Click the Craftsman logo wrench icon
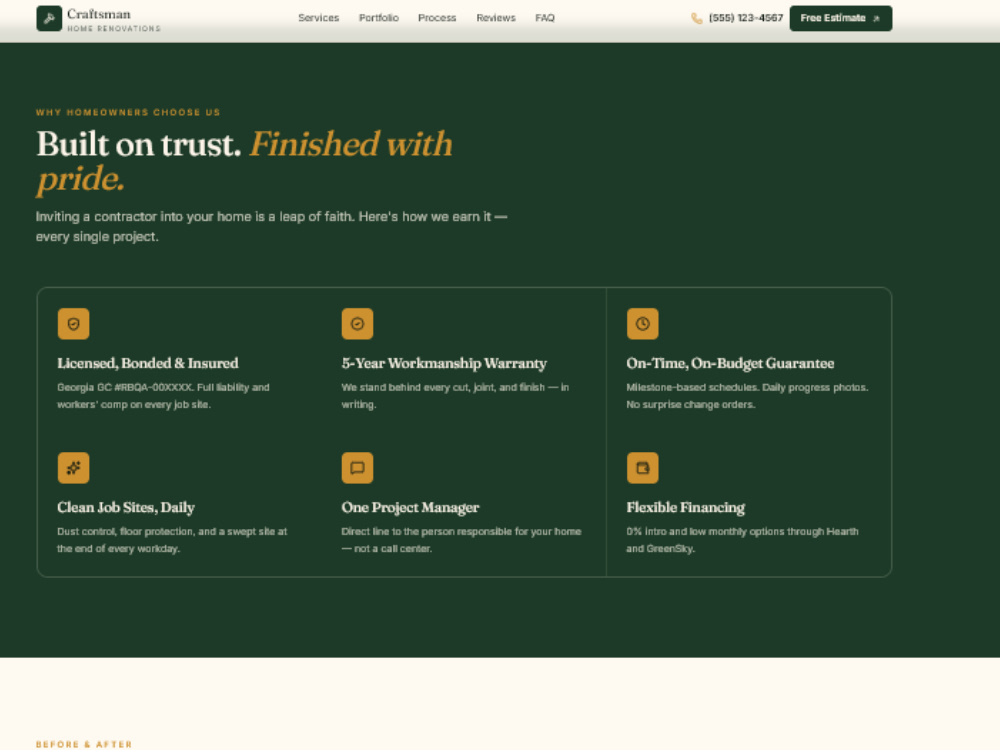The image size is (1000, 750). pyautogui.click(x=49, y=18)
